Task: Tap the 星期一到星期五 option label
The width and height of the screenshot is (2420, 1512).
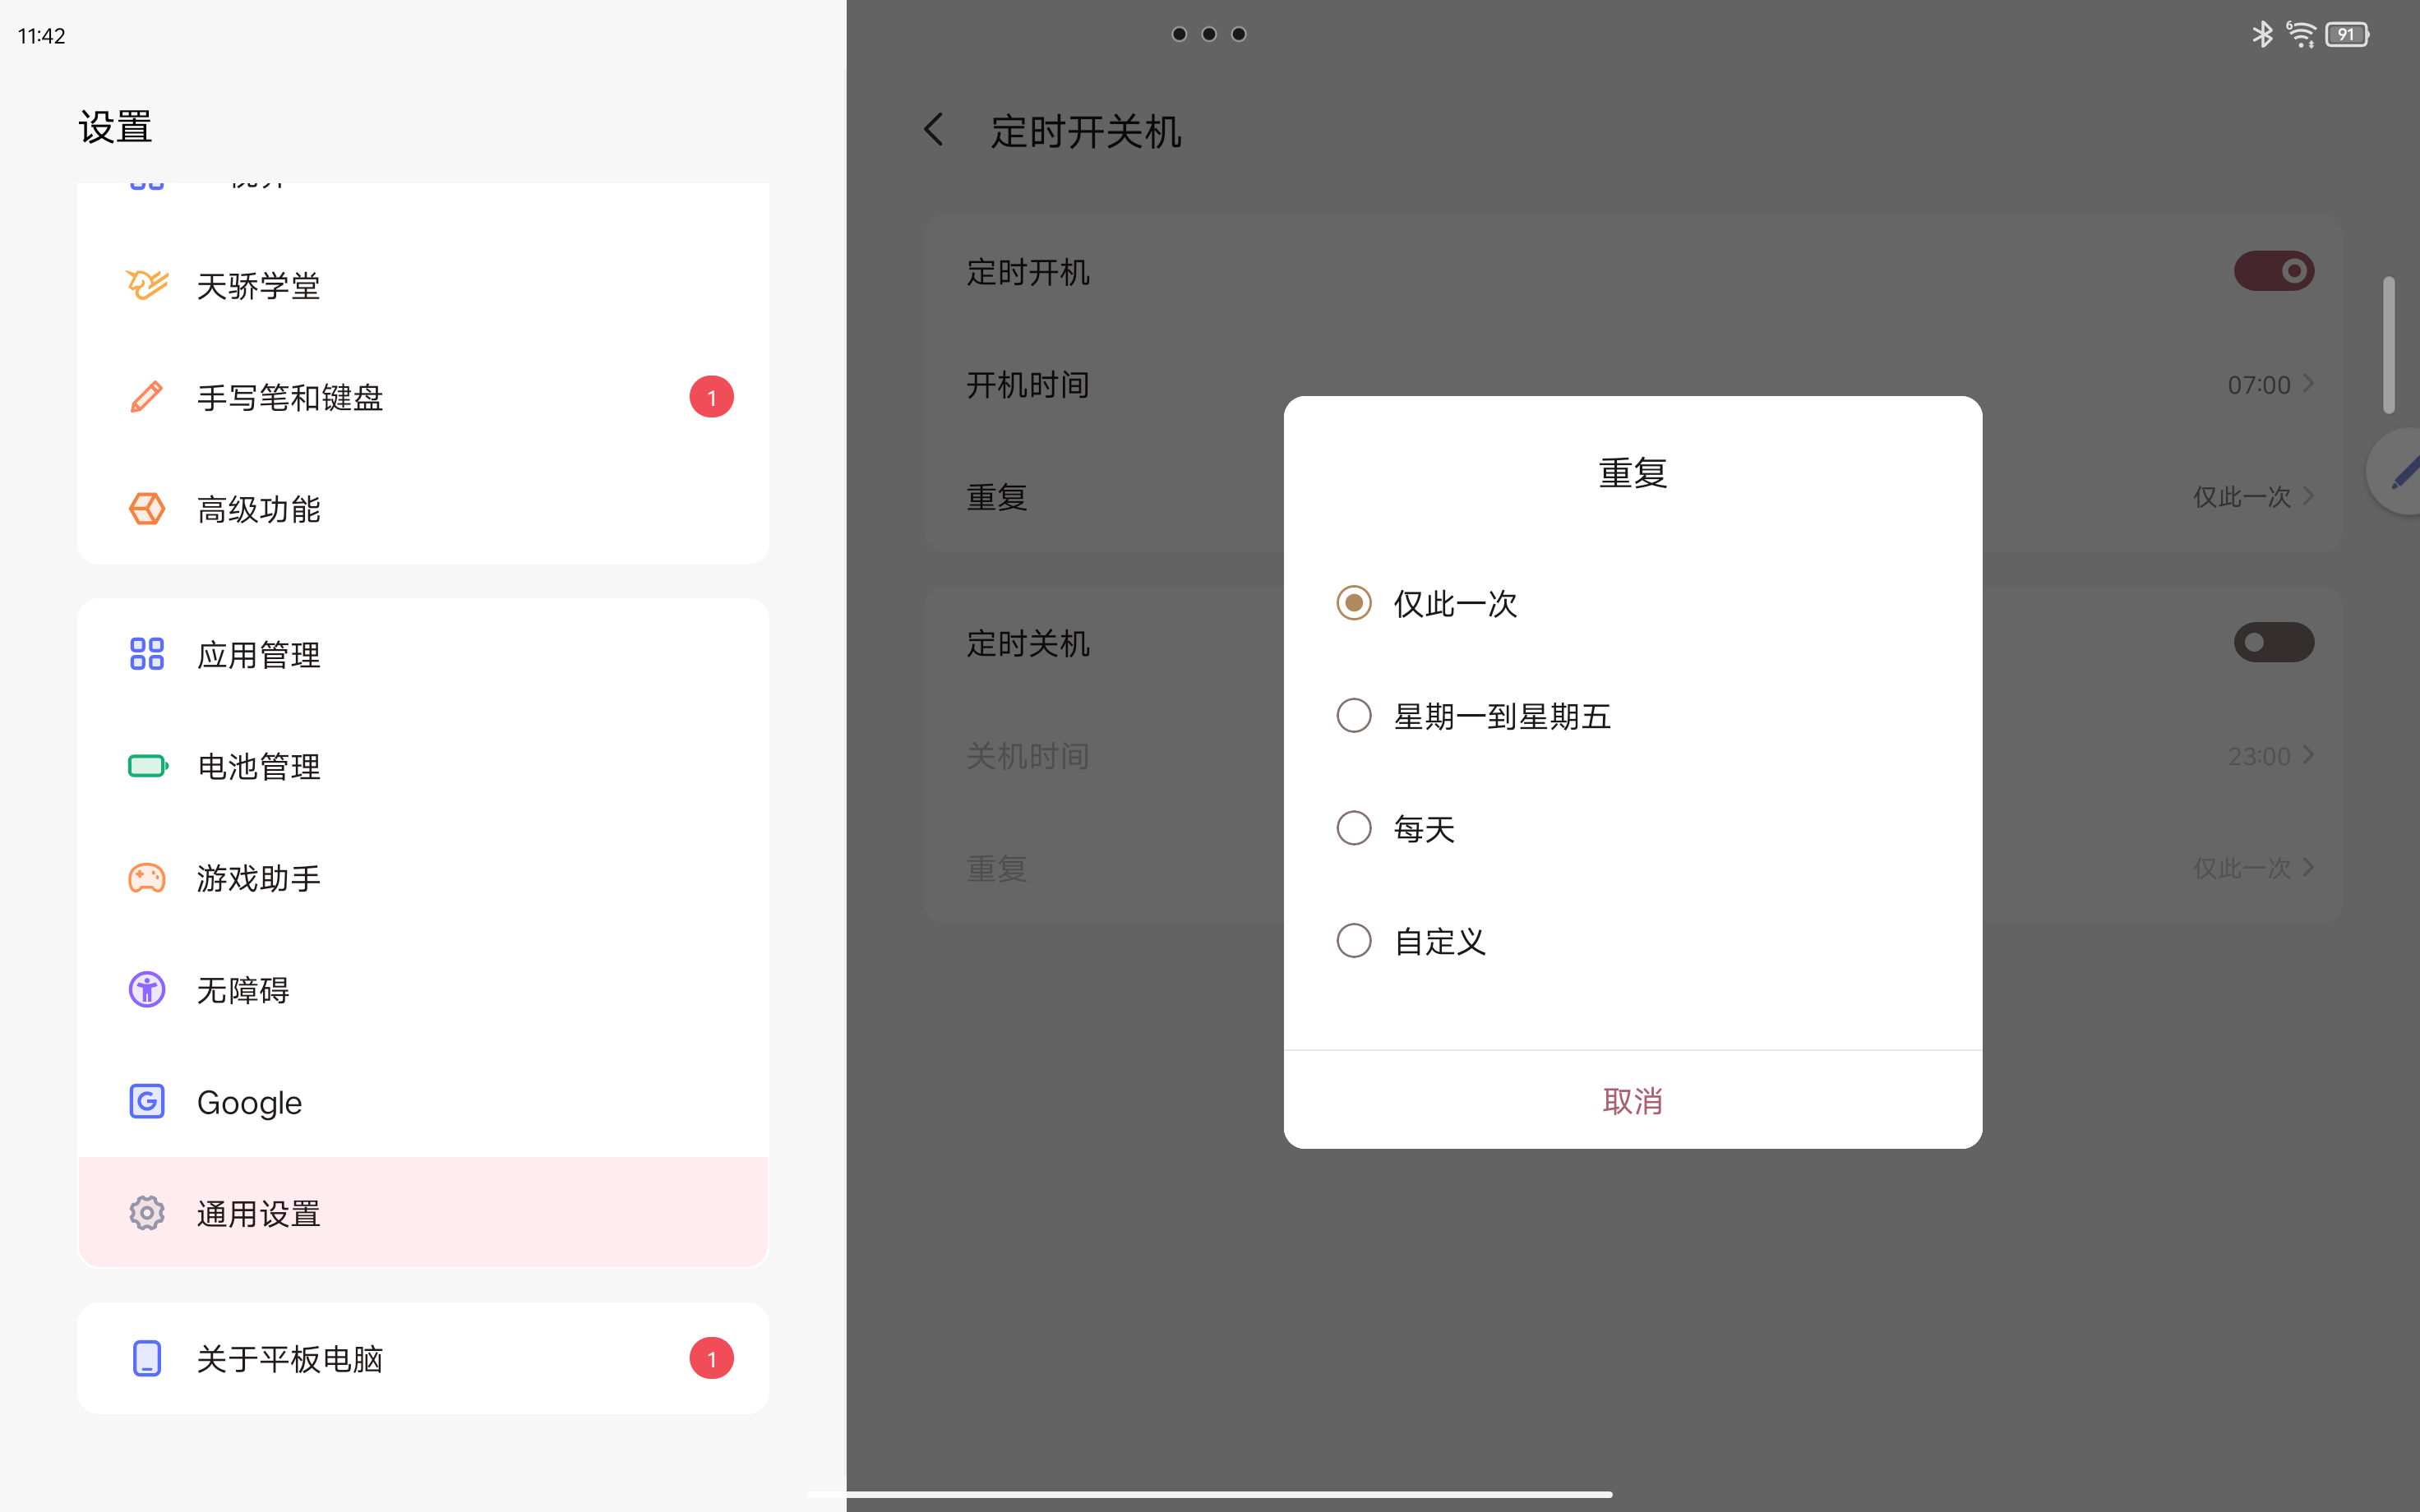Action: 1502,716
